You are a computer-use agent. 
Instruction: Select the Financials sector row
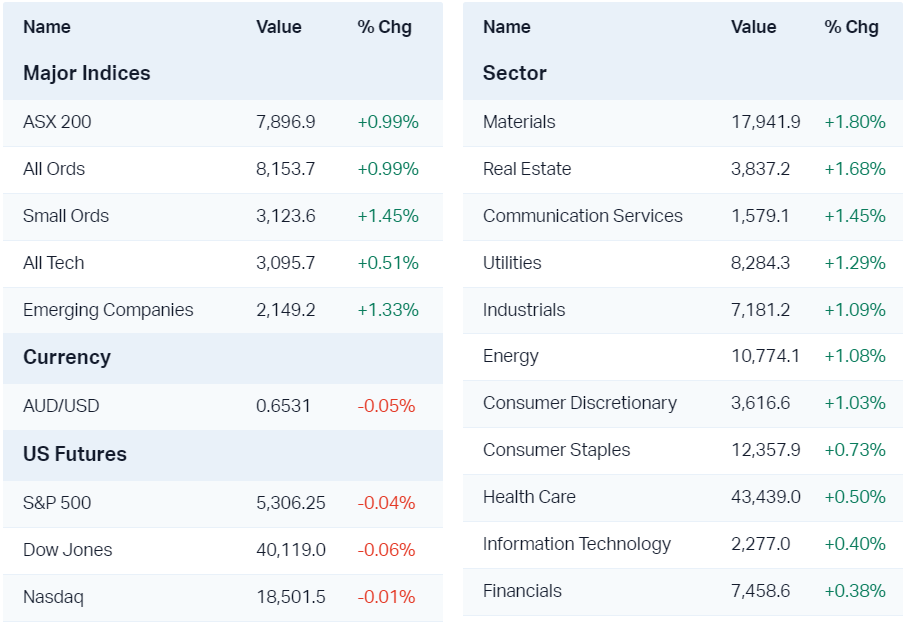(522, 591)
